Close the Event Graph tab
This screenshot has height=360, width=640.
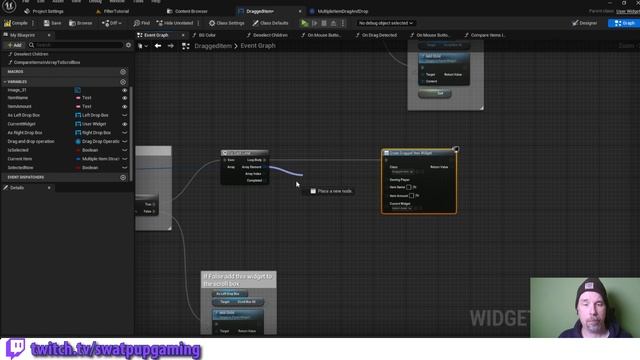(x=183, y=35)
